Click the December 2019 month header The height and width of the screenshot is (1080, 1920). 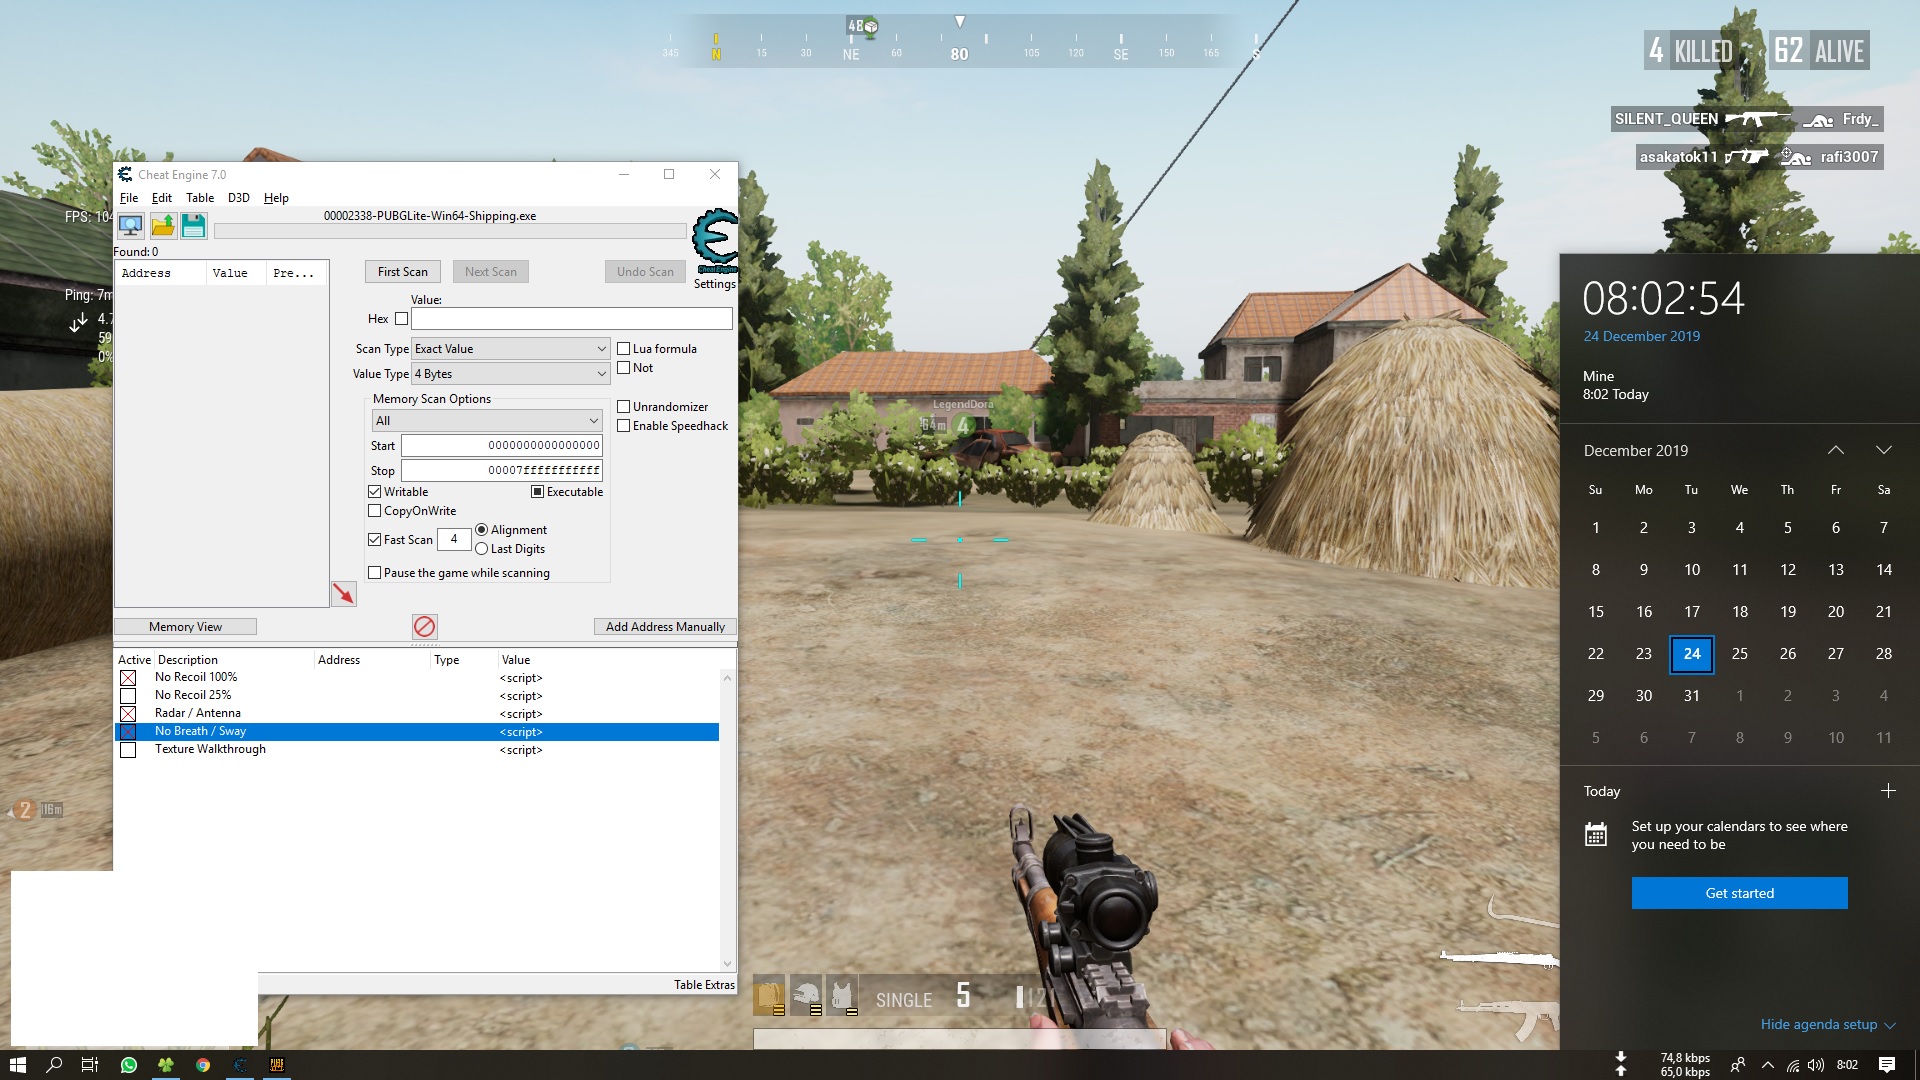(1636, 451)
